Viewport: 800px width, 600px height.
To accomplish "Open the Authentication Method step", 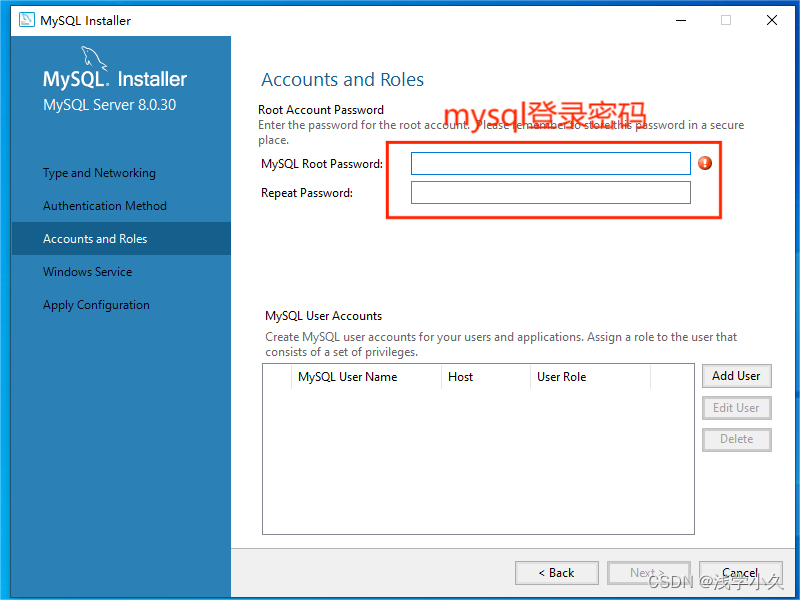I will (x=105, y=206).
